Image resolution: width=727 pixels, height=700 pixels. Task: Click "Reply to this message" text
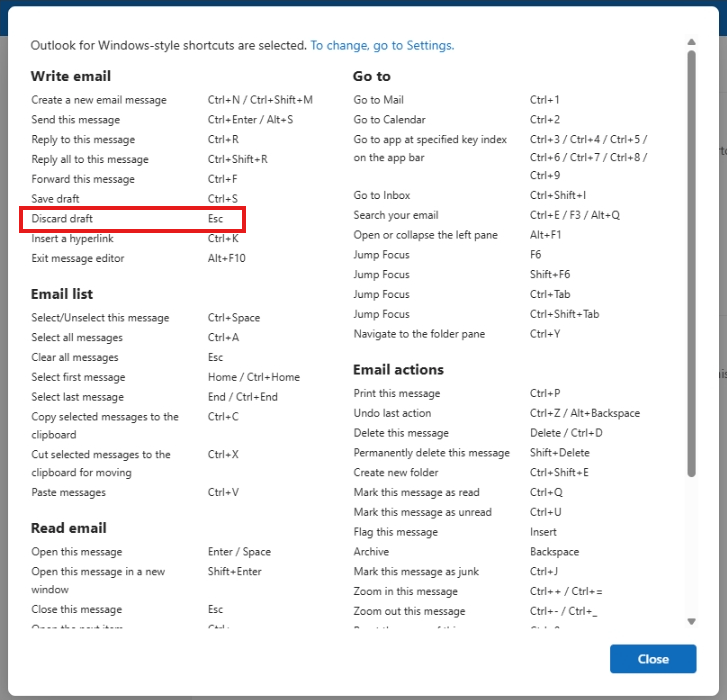tap(83, 140)
